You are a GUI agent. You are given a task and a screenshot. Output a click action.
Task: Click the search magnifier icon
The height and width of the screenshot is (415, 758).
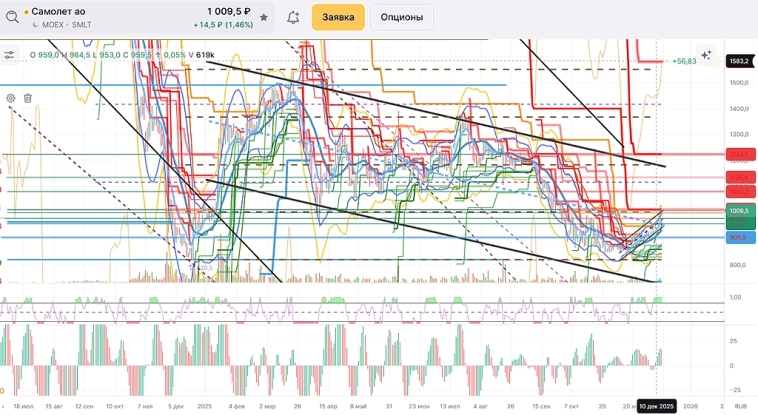pos(12,17)
